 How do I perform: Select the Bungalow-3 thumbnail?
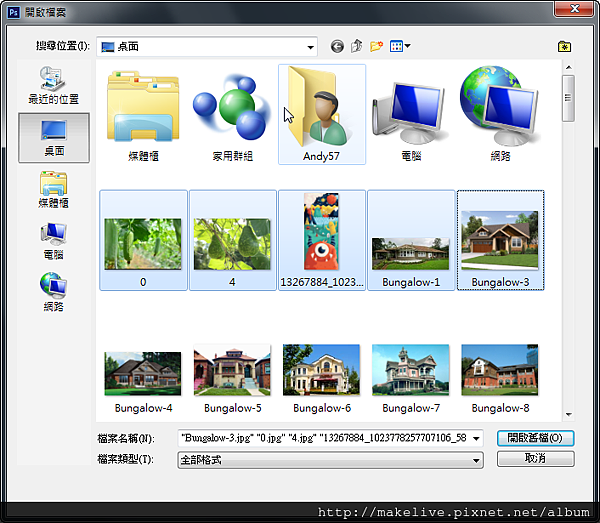(501, 240)
